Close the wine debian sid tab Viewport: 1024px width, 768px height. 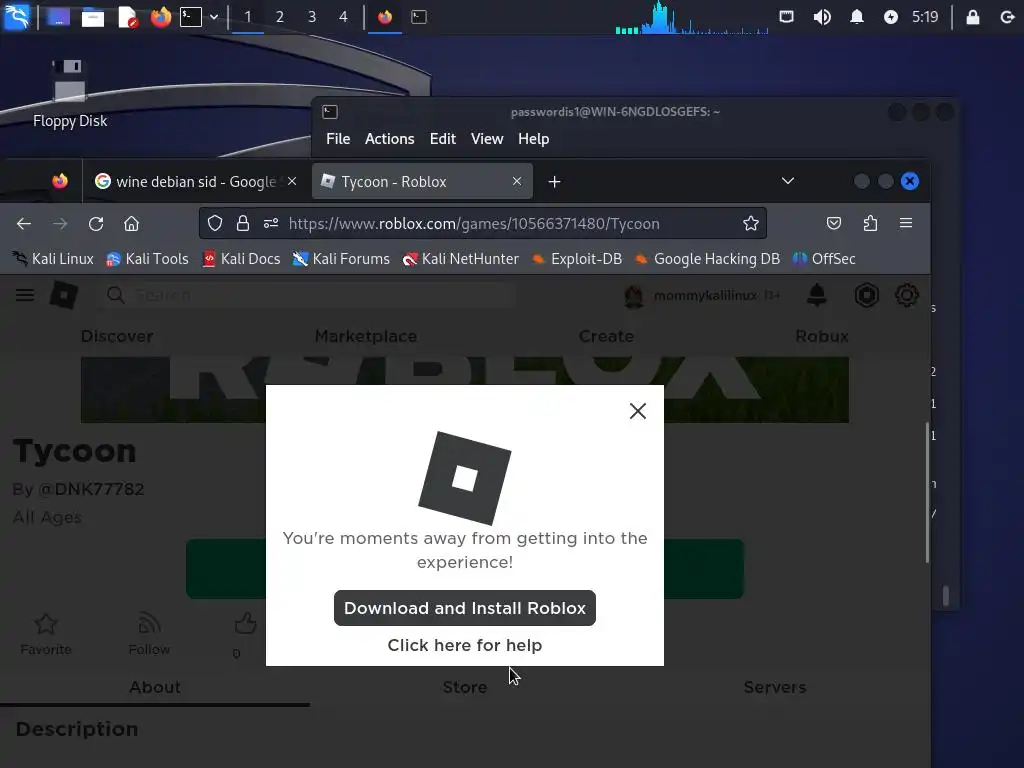pyautogui.click(x=292, y=181)
